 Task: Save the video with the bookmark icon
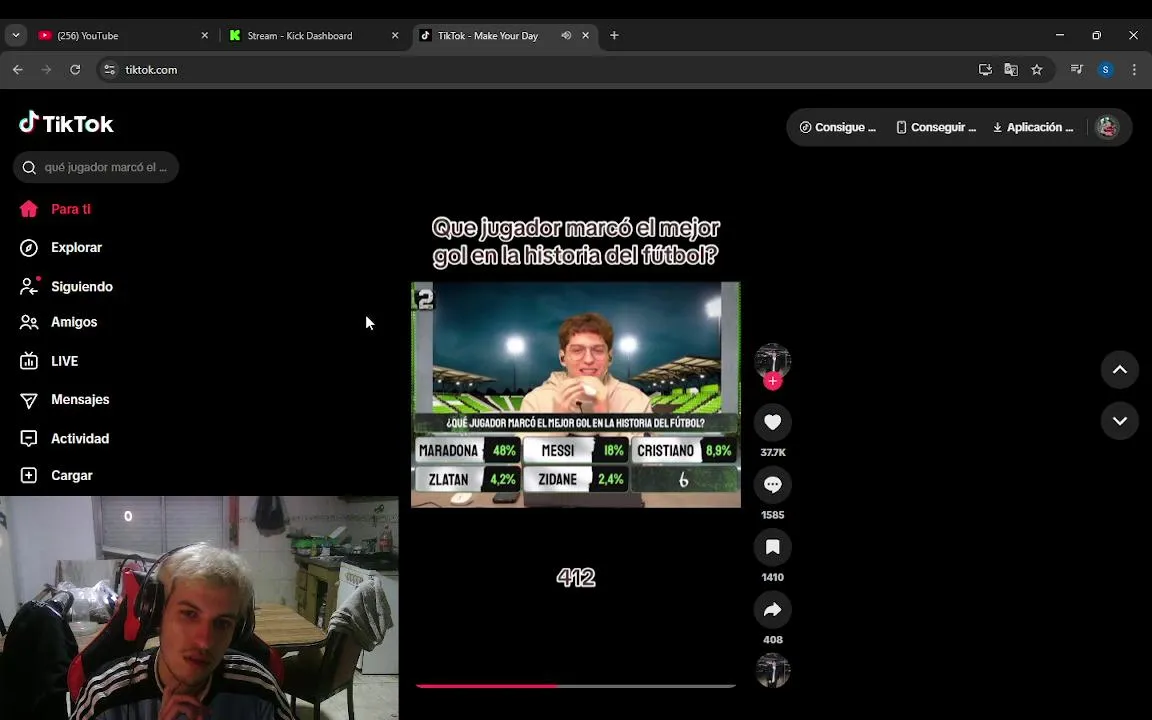point(772,547)
